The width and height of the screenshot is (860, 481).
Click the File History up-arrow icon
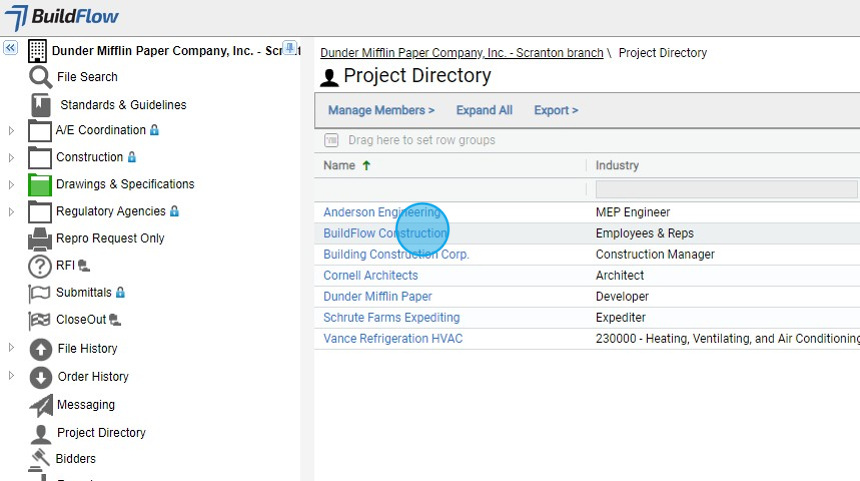coord(41,349)
